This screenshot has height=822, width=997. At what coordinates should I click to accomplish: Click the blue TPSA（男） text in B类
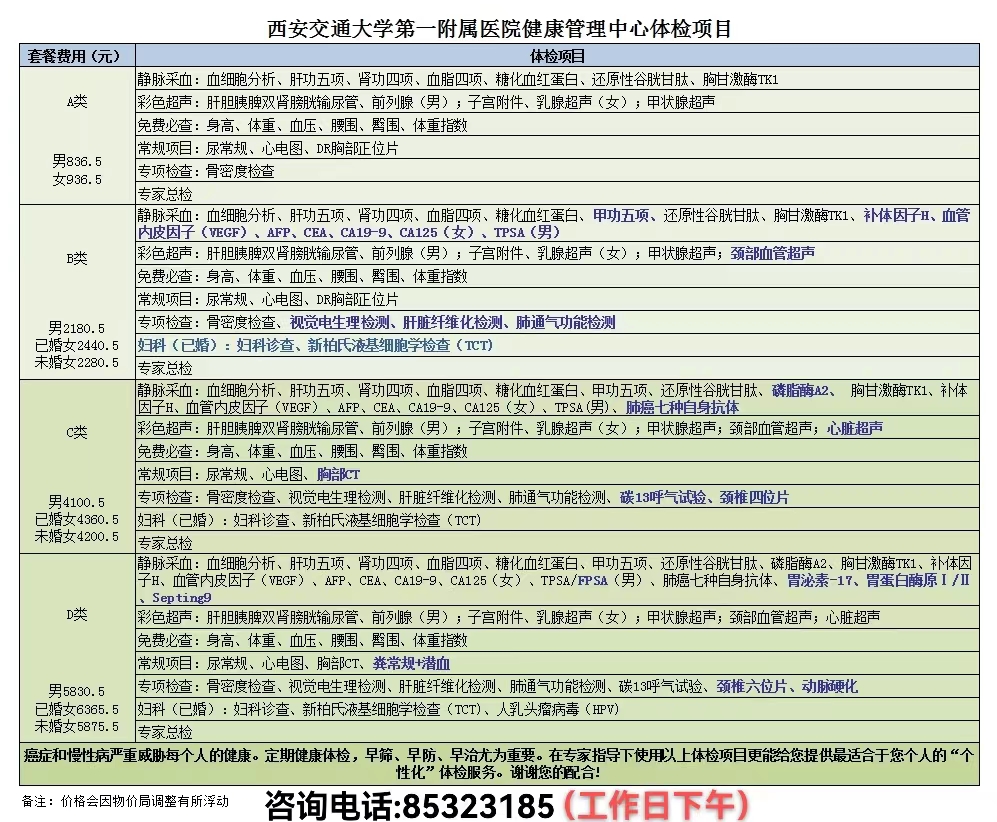527,233
